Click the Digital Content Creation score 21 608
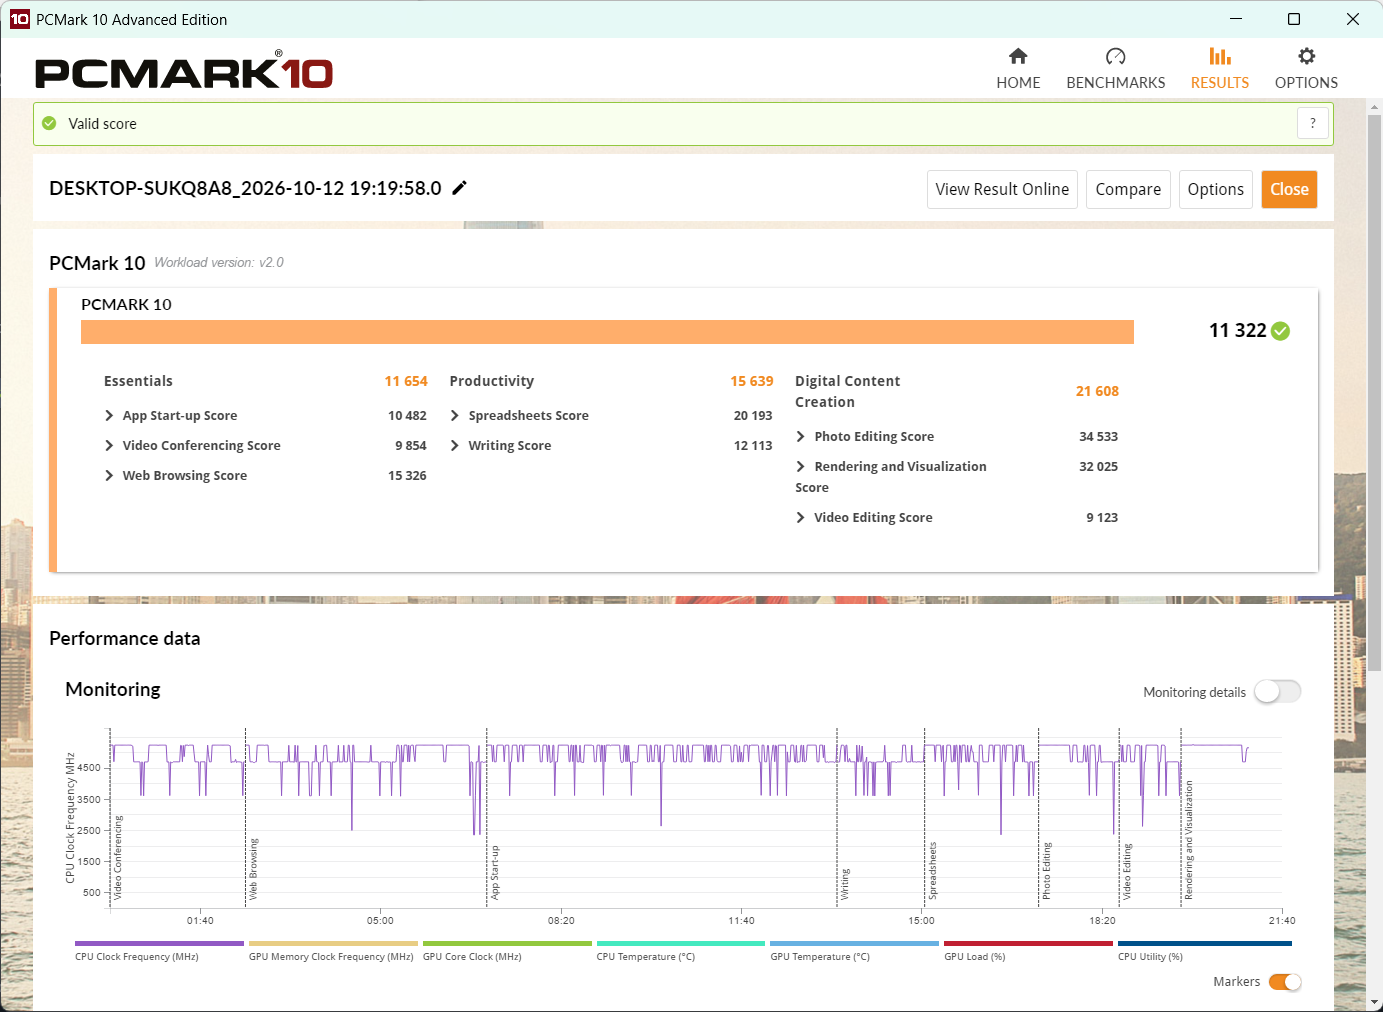Screen dimensions: 1383x1012 pos(1097,391)
